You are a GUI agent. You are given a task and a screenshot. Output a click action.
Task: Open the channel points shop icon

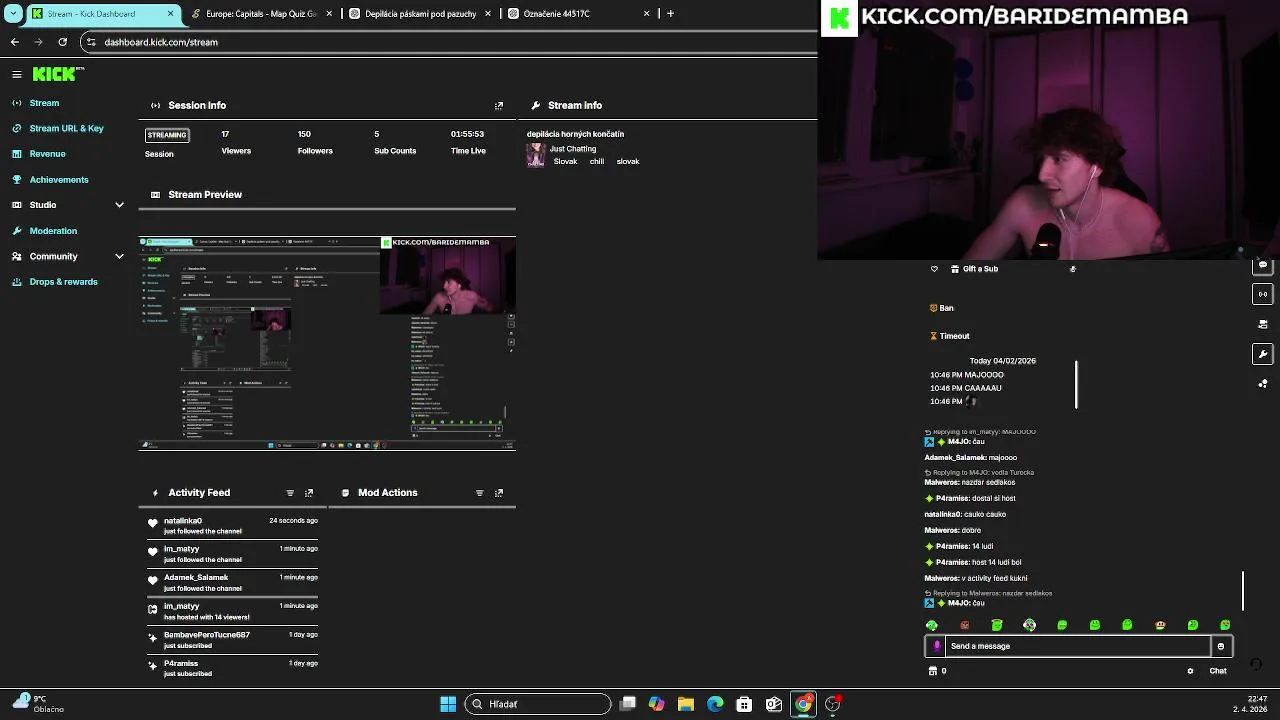[933, 672]
